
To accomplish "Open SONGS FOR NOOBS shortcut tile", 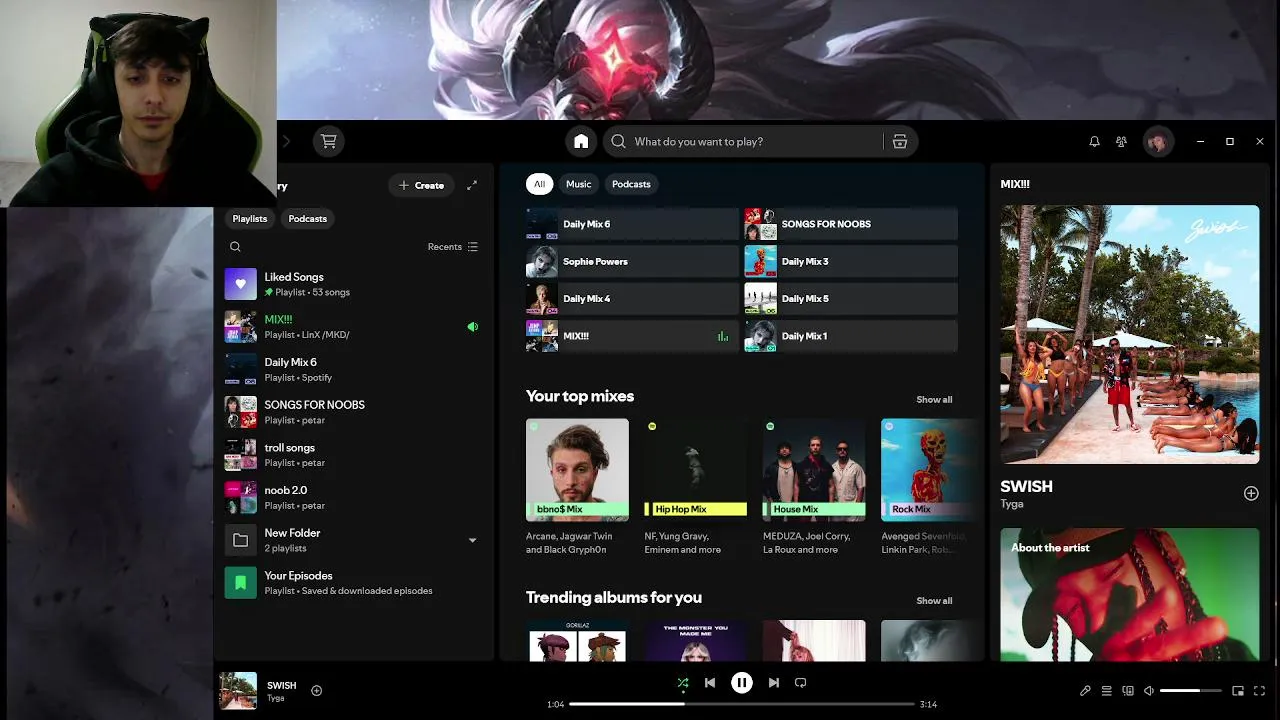I will click(851, 224).
